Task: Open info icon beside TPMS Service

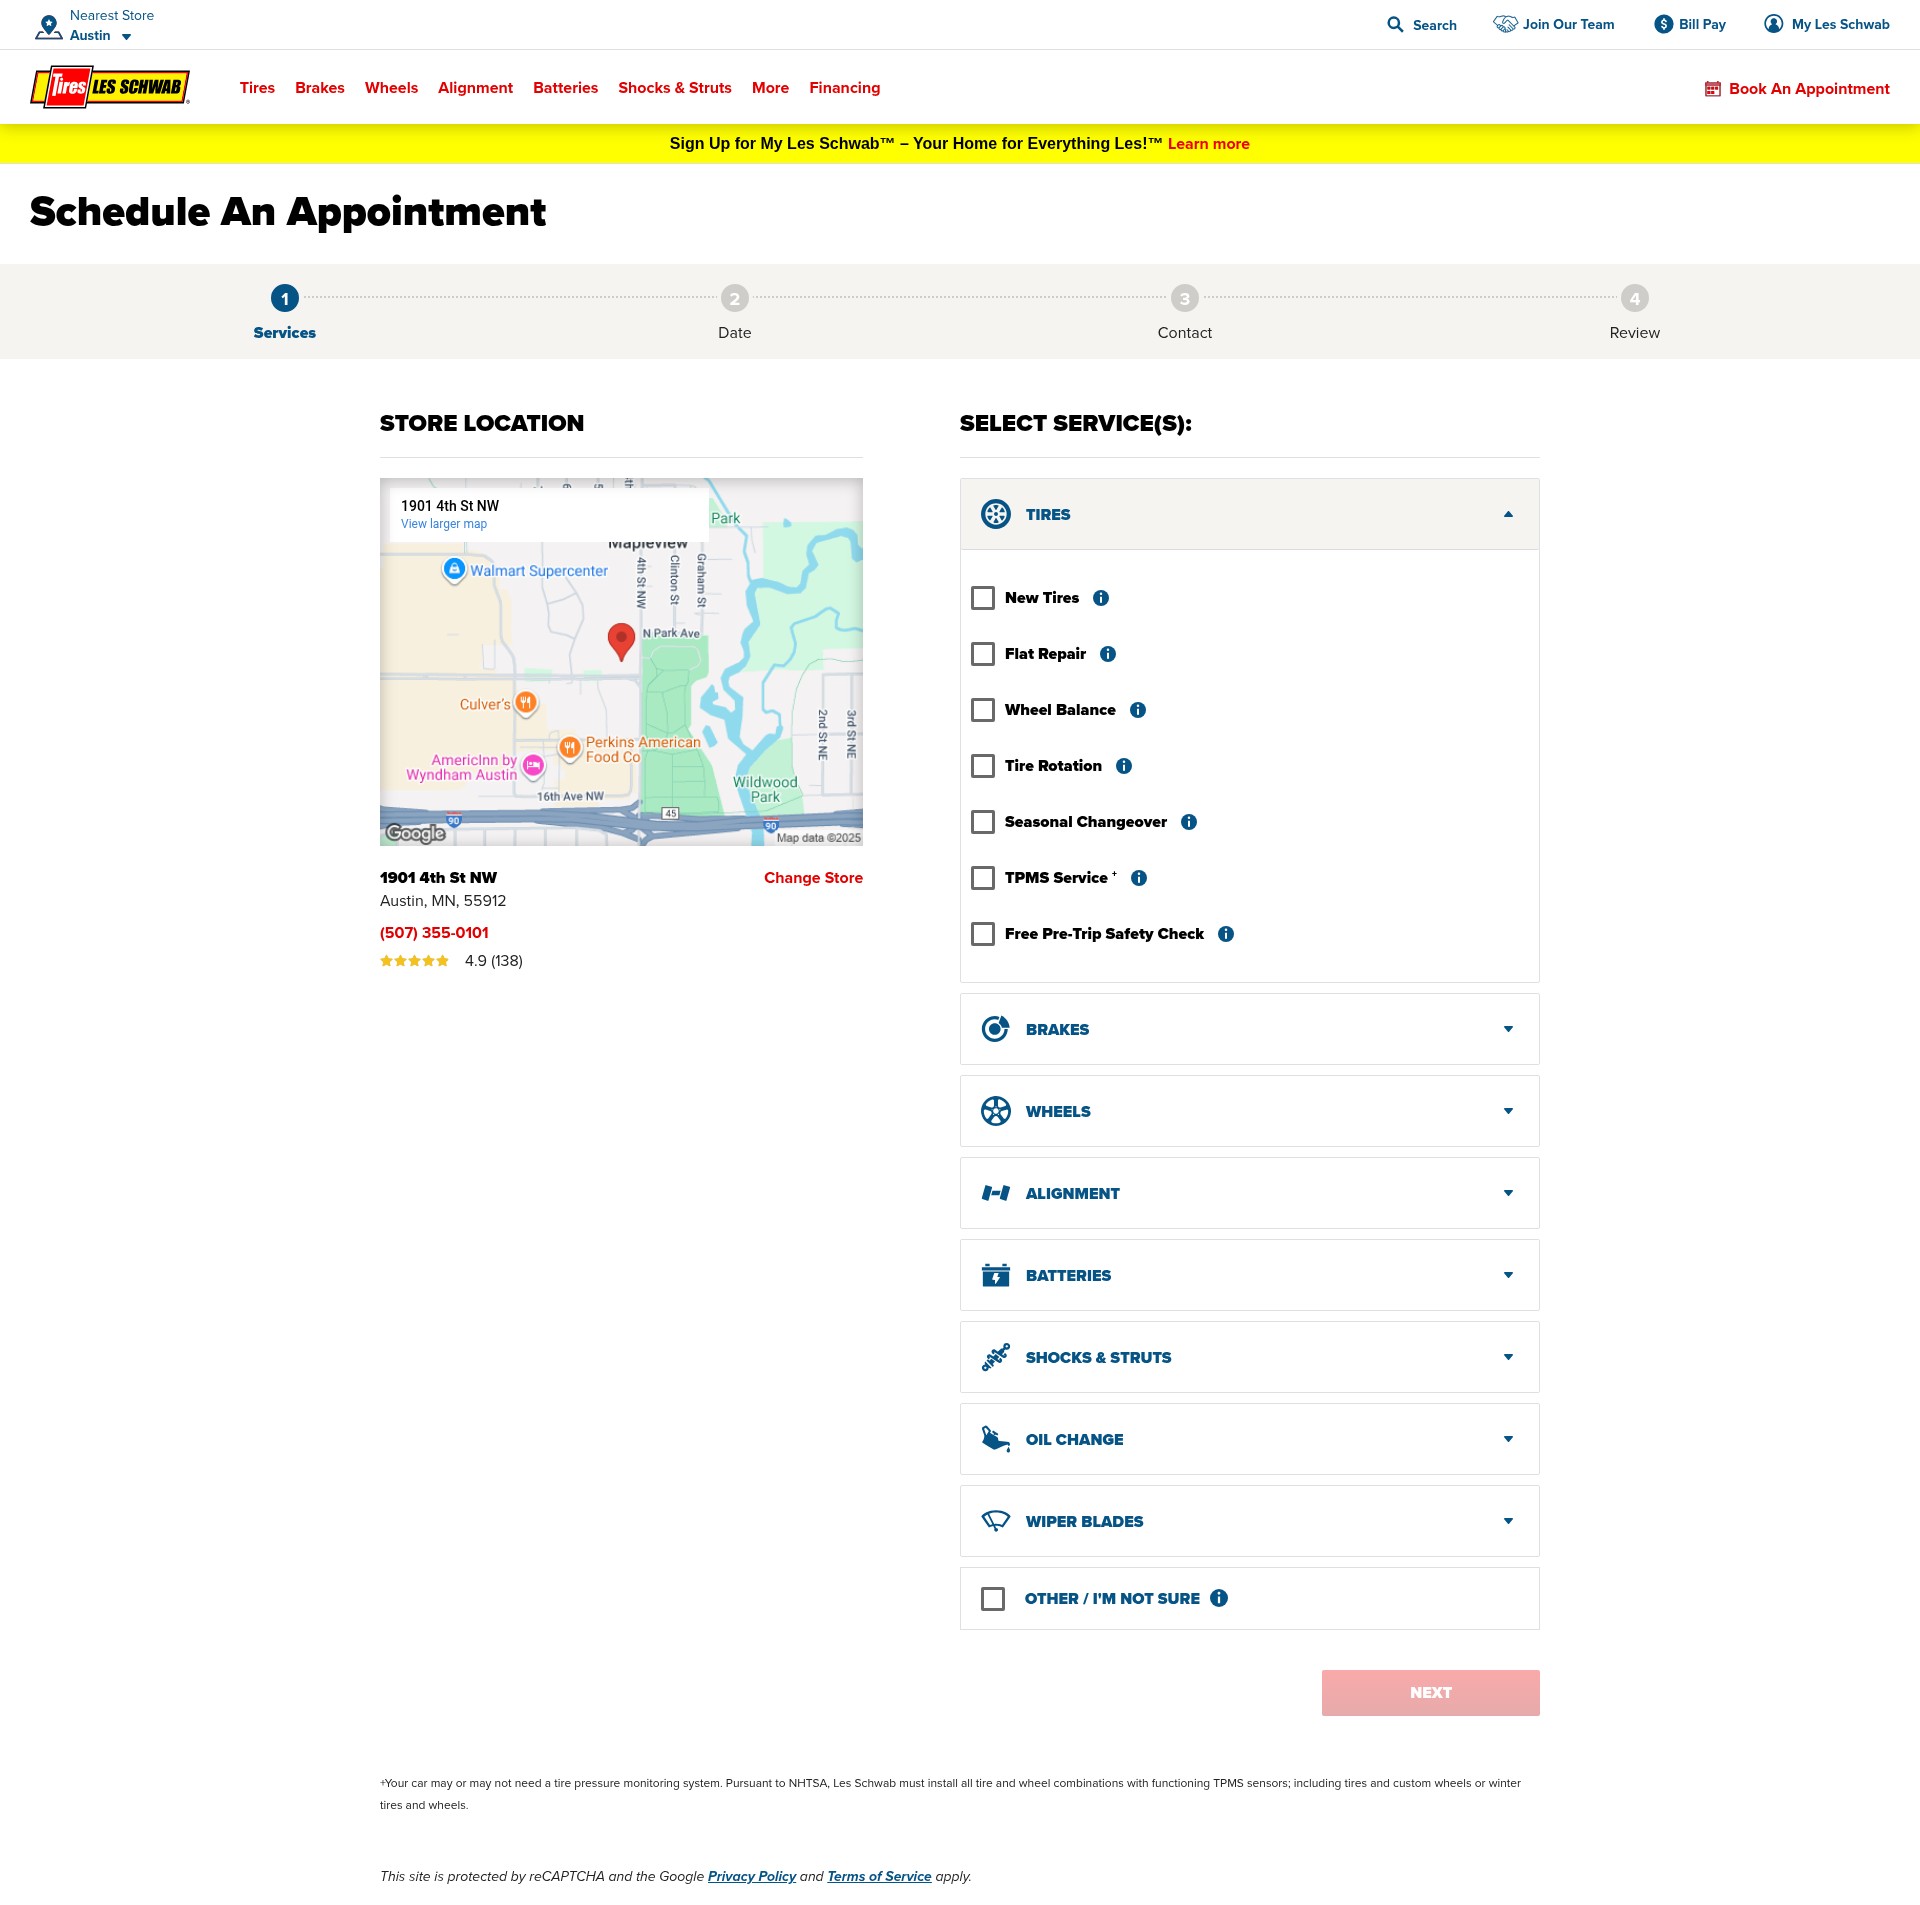Action: [x=1139, y=878]
